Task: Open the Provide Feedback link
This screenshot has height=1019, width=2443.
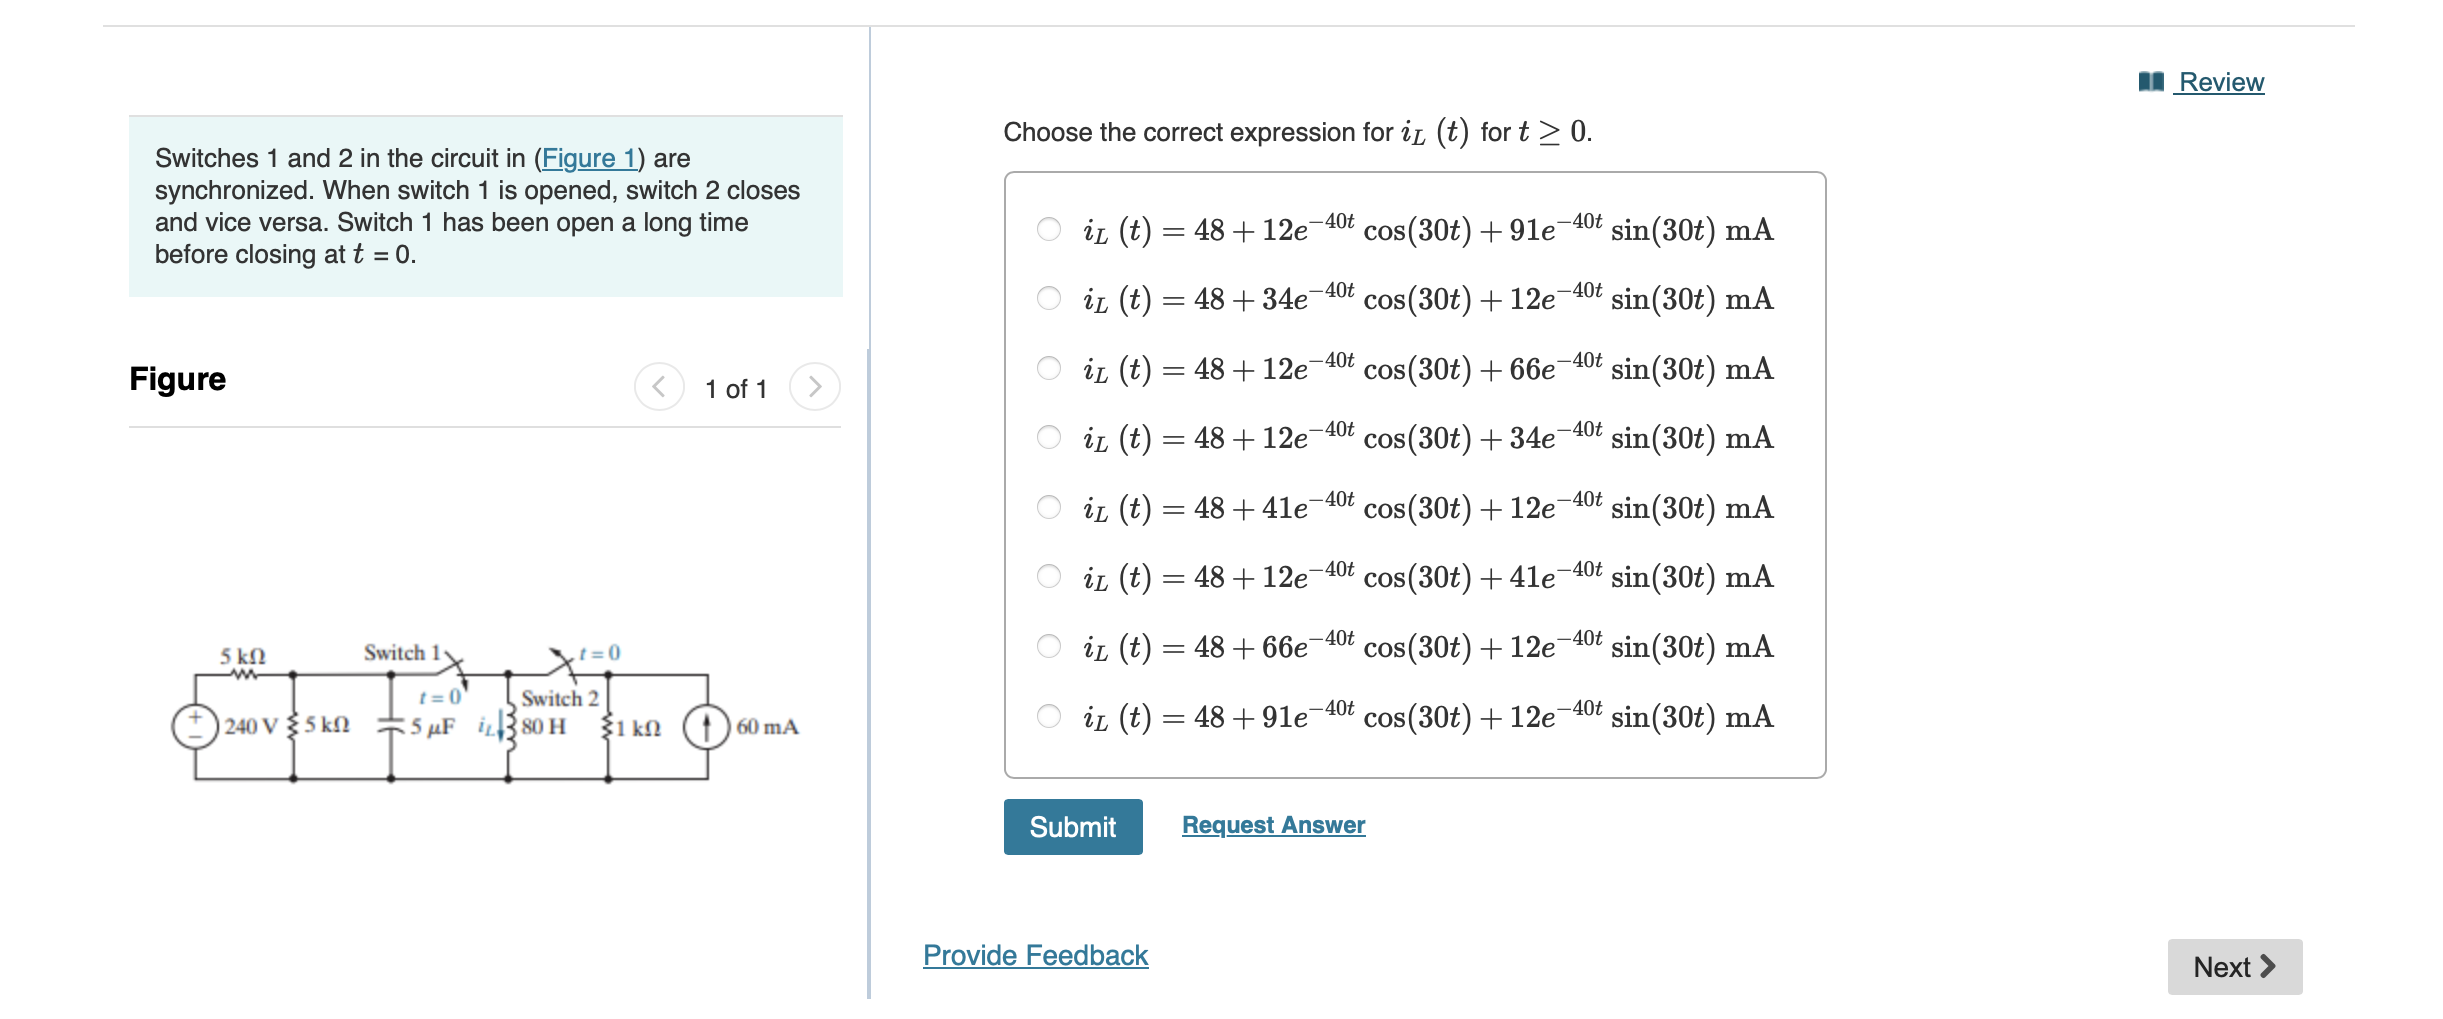Action: tap(1034, 955)
